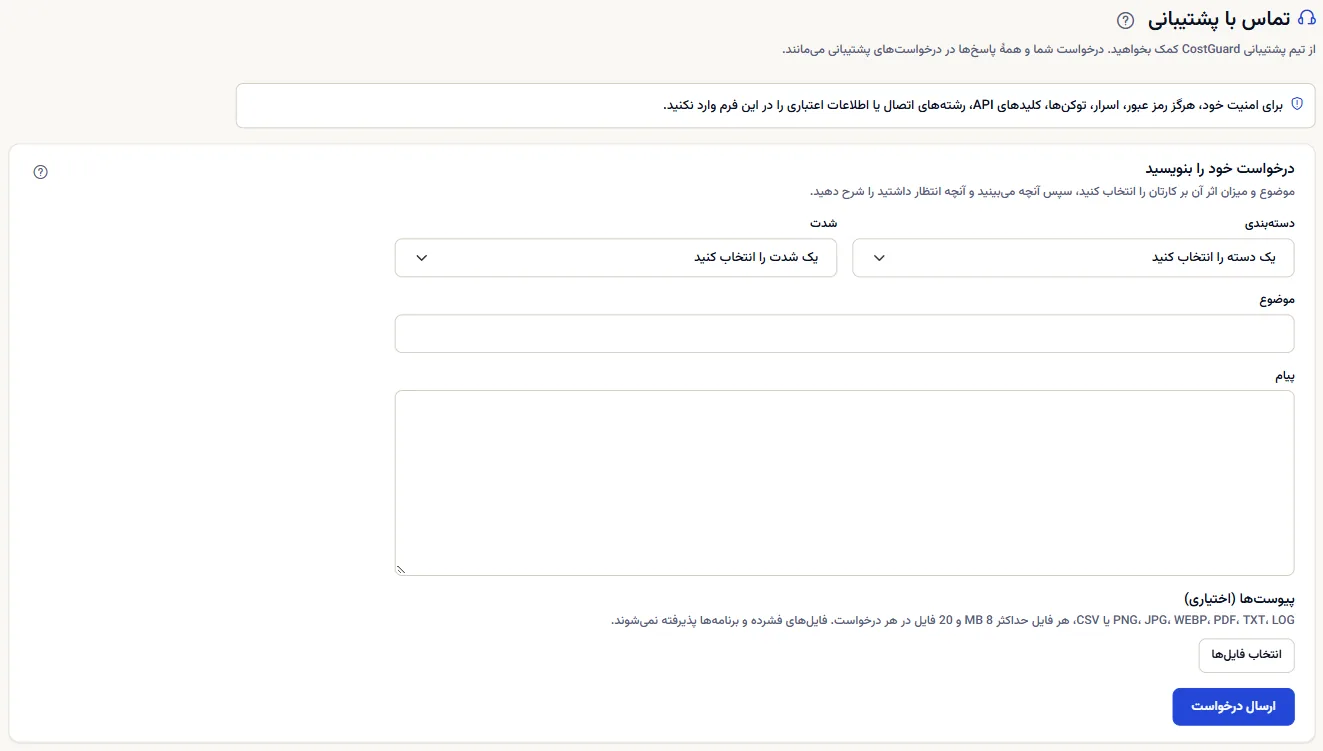Click «انتخاب فایل‌ها» choose files button
Screen dimensions: 1323x751
click(x=1246, y=655)
